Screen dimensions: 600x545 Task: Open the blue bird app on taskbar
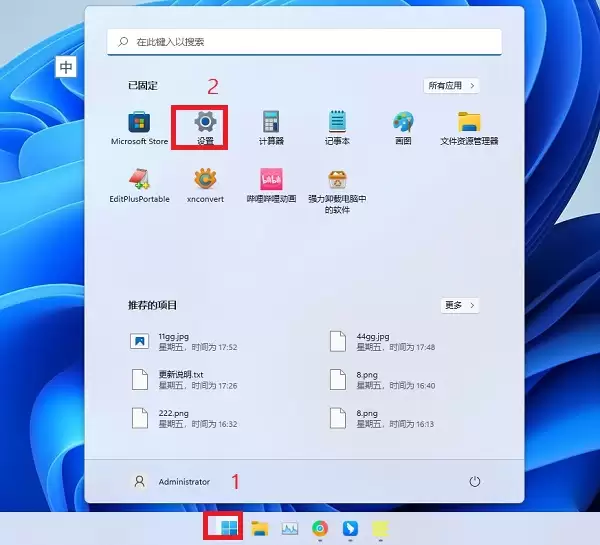pyautogui.click(x=350, y=529)
